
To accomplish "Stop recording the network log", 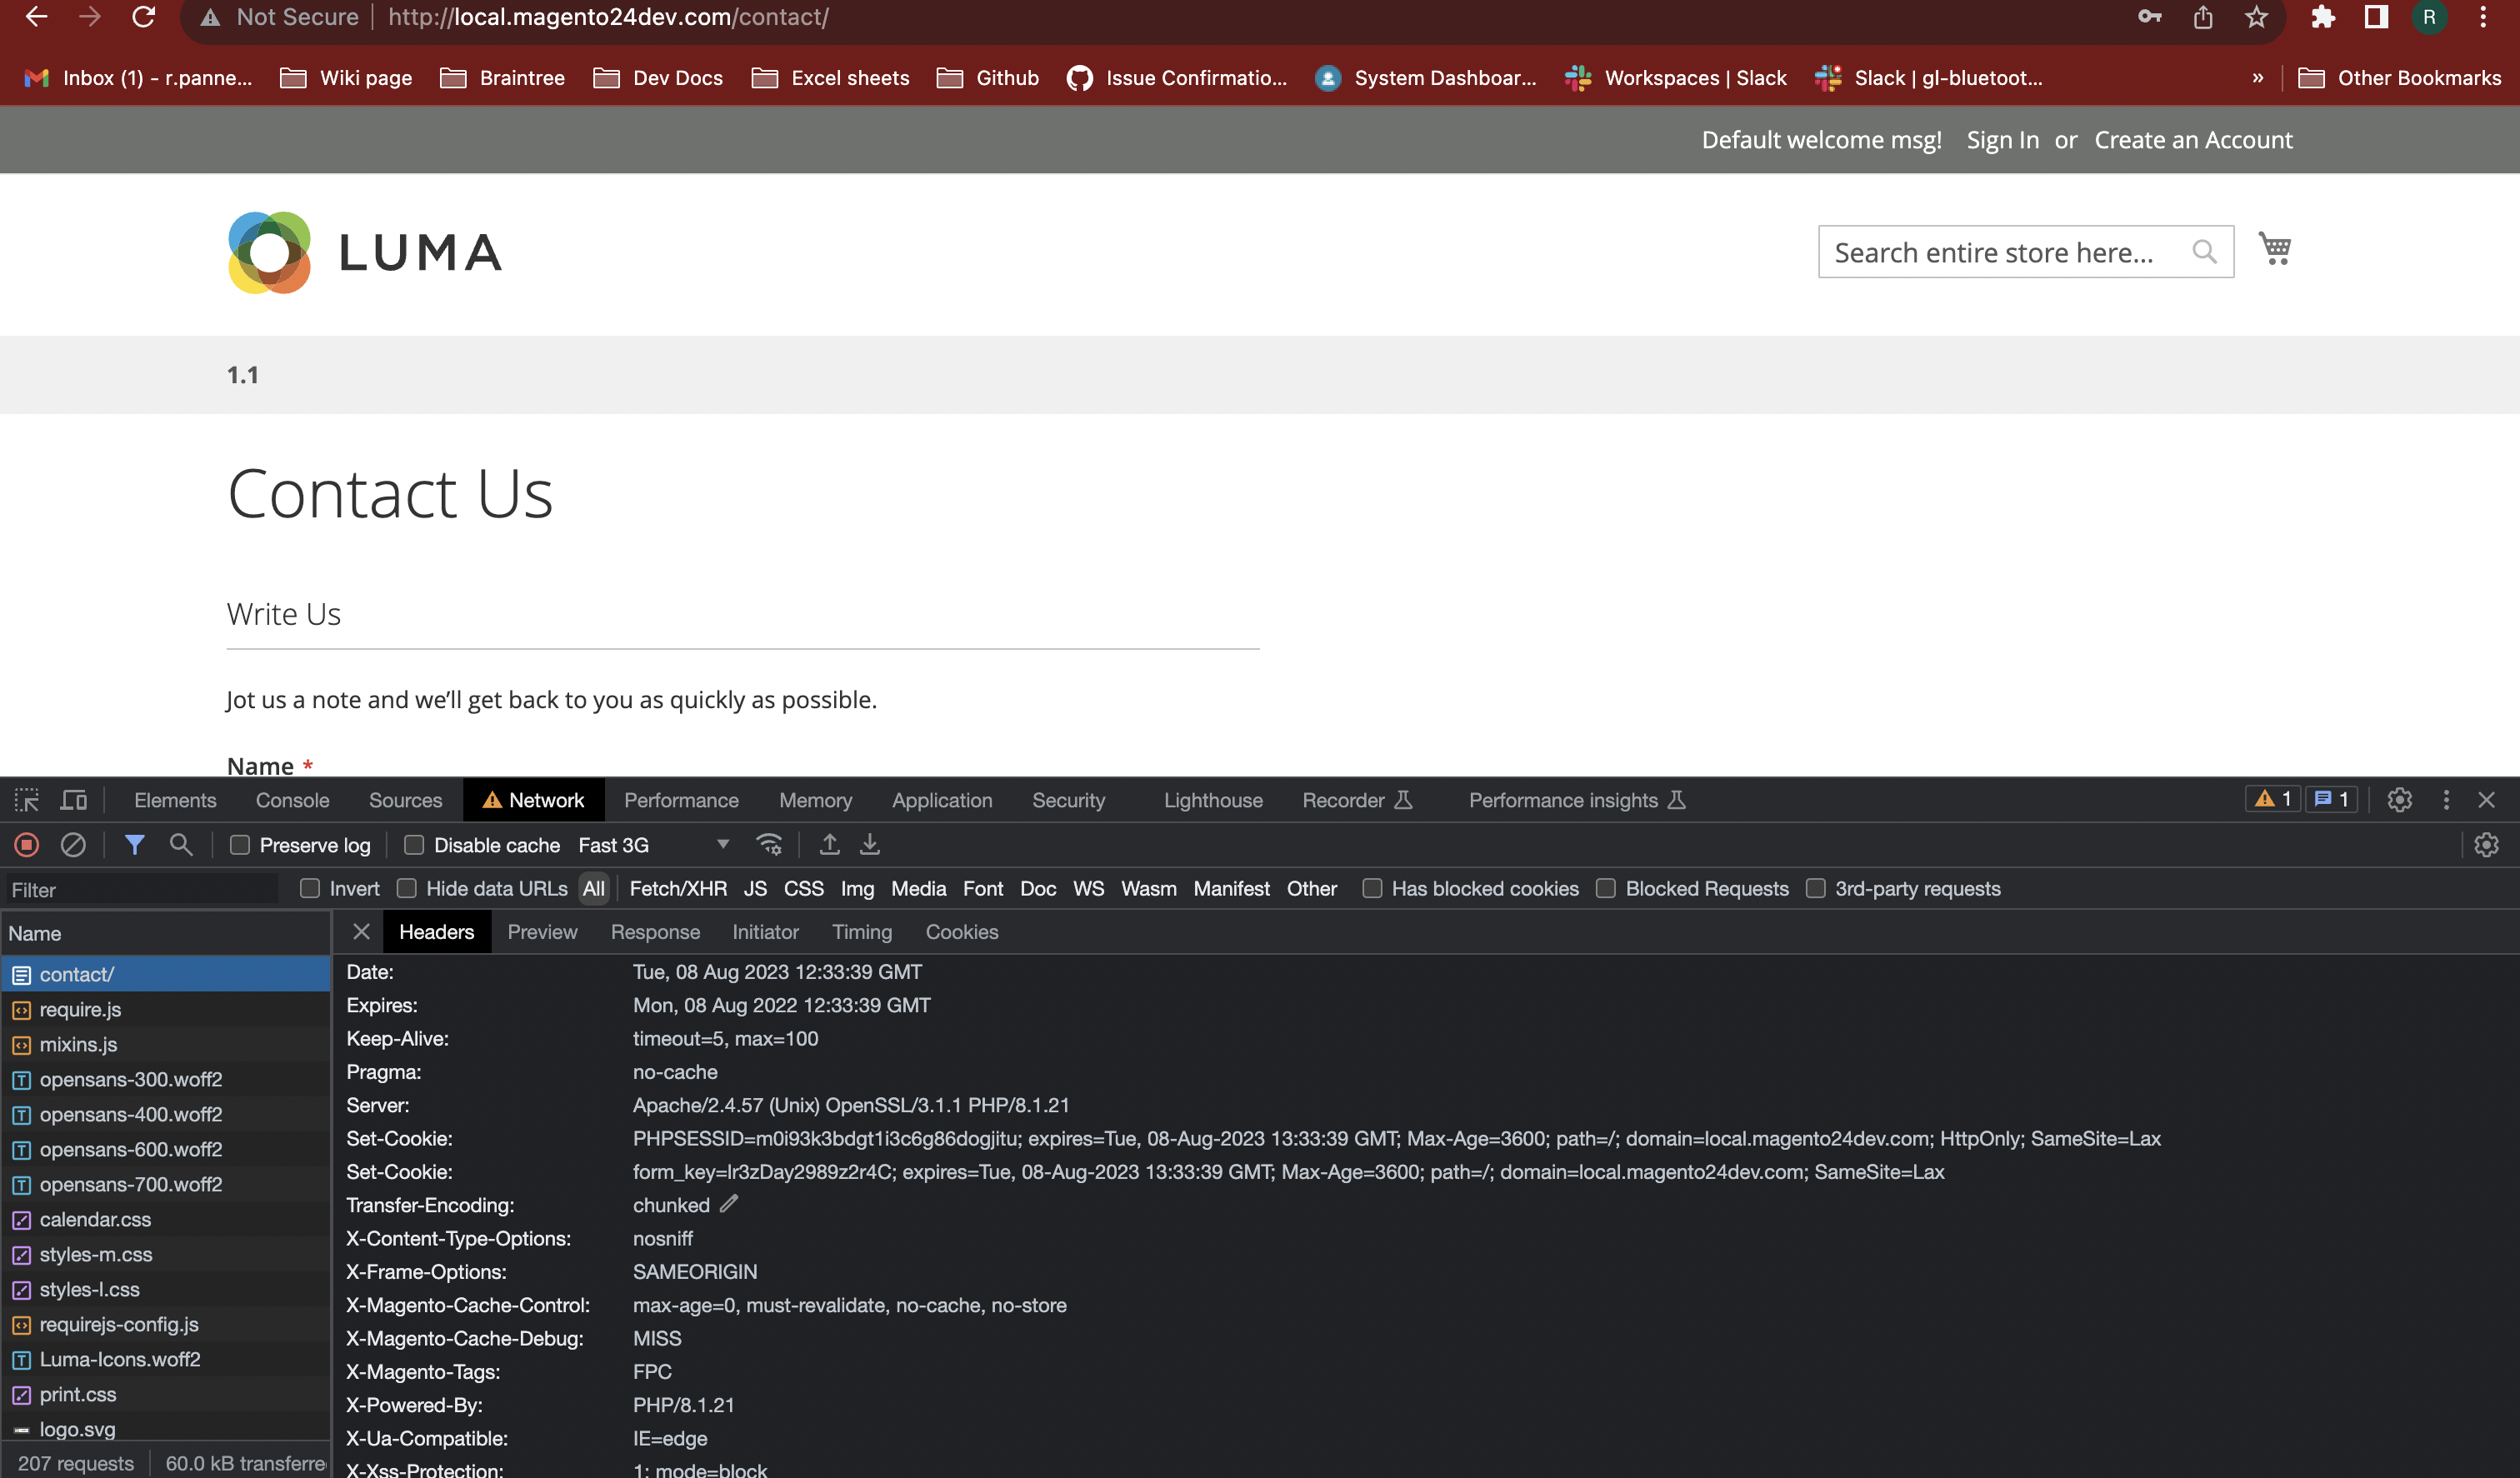I will tap(26, 845).
